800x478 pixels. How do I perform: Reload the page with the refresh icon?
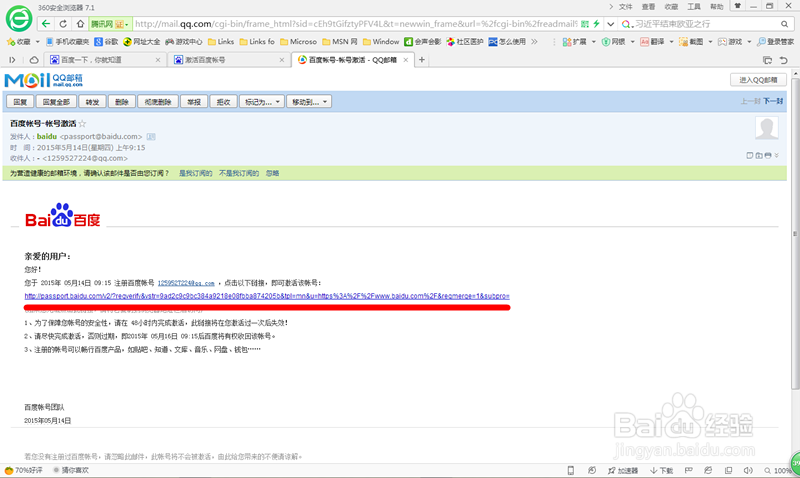coord(63,23)
